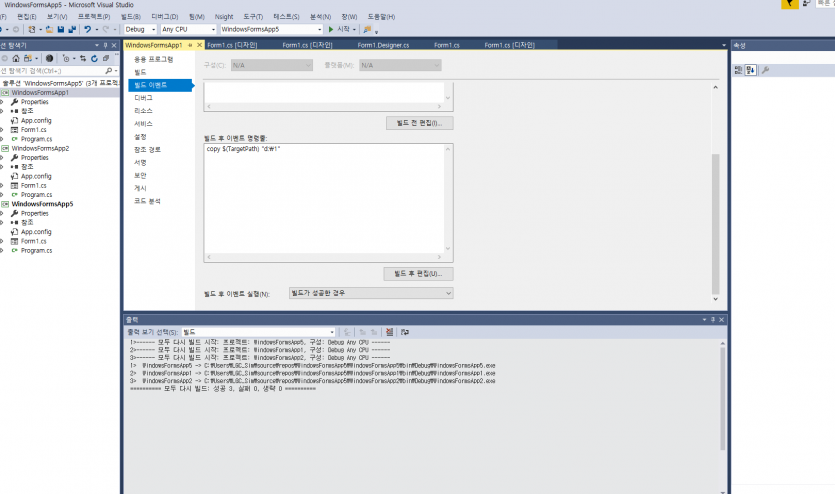Open the WindowsFormsApp5 startup project dropdown
The height and width of the screenshot is (494, 835).
point(320,29)
